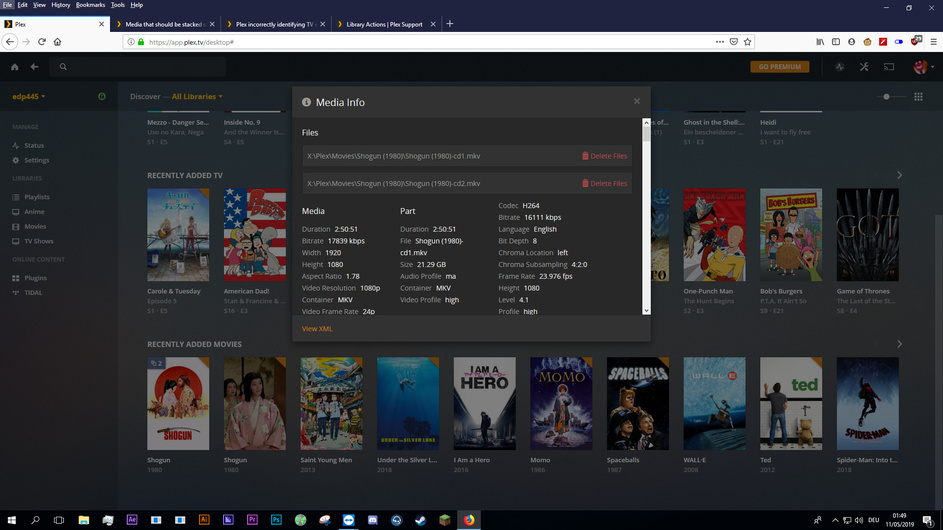Open the File menu
The width and height of the screenshot is (943, 530).
7,5
